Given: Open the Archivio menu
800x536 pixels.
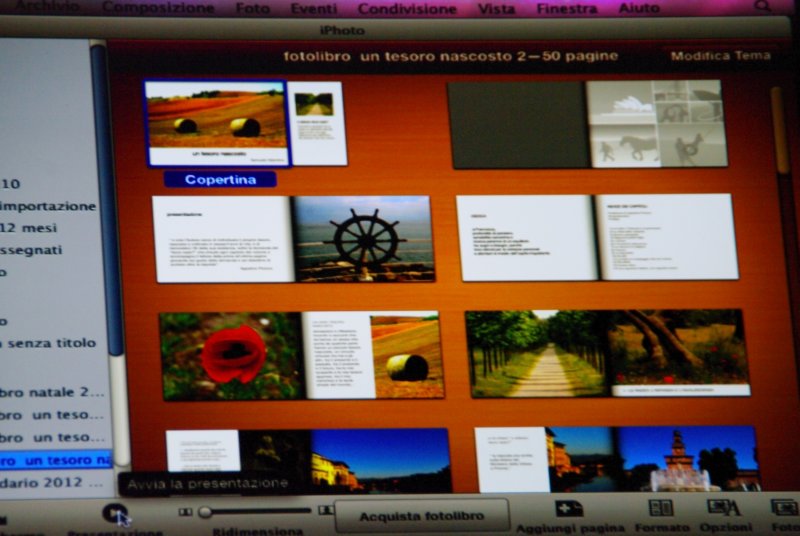Looking at the screenshot, I should click(47, 7).
